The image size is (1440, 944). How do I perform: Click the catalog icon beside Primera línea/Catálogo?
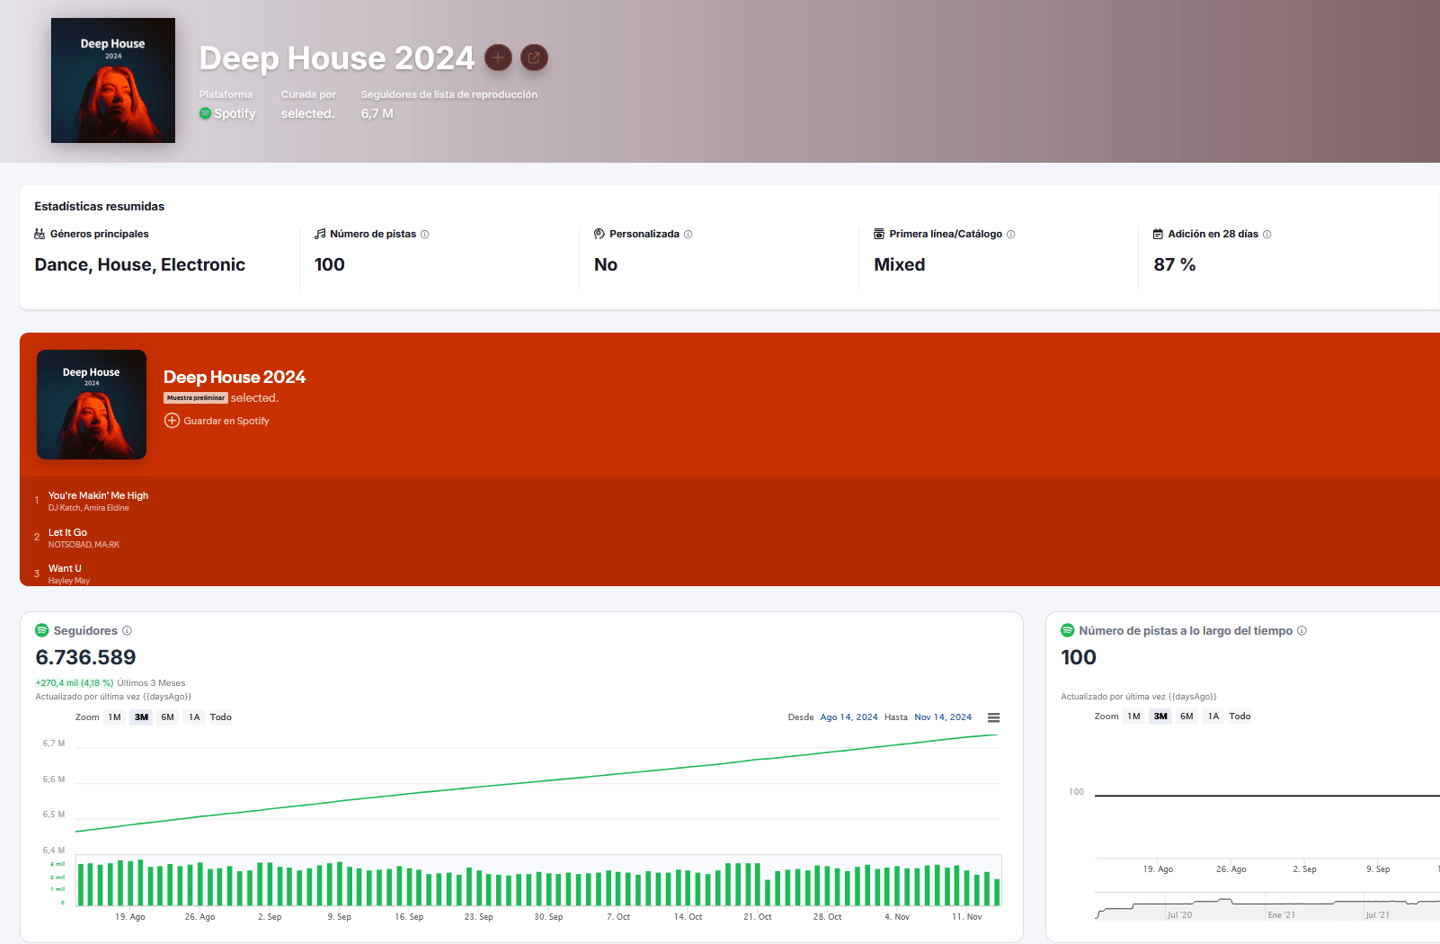coord(879,234)
